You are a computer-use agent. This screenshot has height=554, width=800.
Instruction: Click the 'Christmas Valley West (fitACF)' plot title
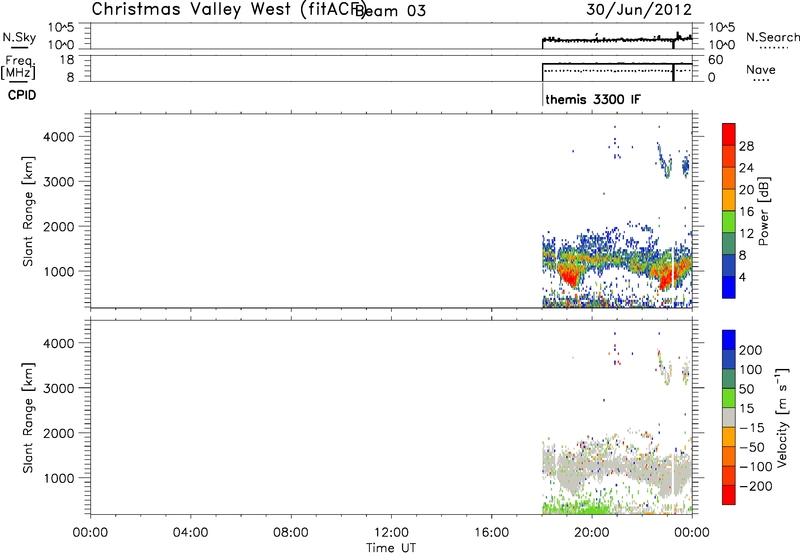(x=228, y=10)
